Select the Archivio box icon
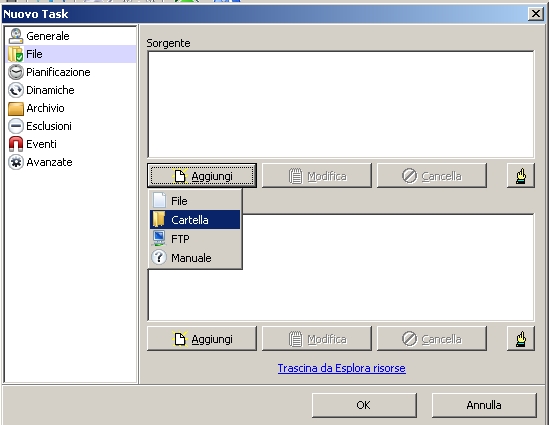The height and width of the screenshot is (425, 549). coord(16,108)
